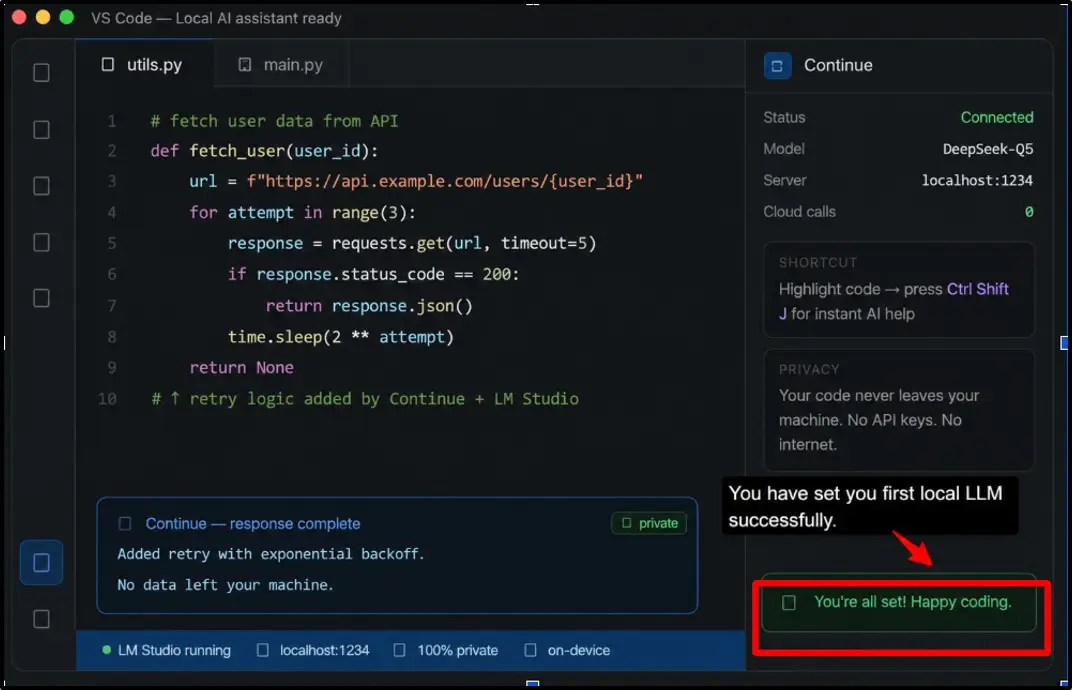Click '100% private' status bar entry
This screenshot has width=1072, height=690.
(458, 650)
